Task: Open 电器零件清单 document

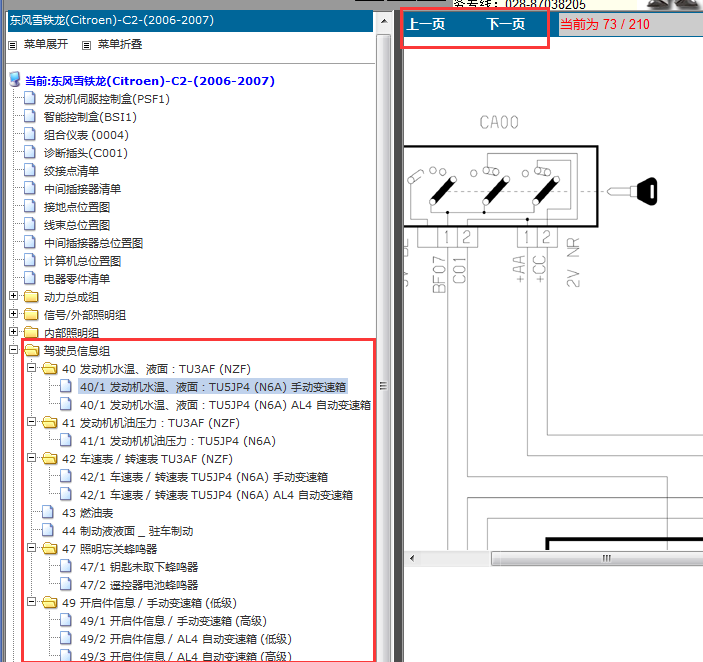Action: [77, 279]
